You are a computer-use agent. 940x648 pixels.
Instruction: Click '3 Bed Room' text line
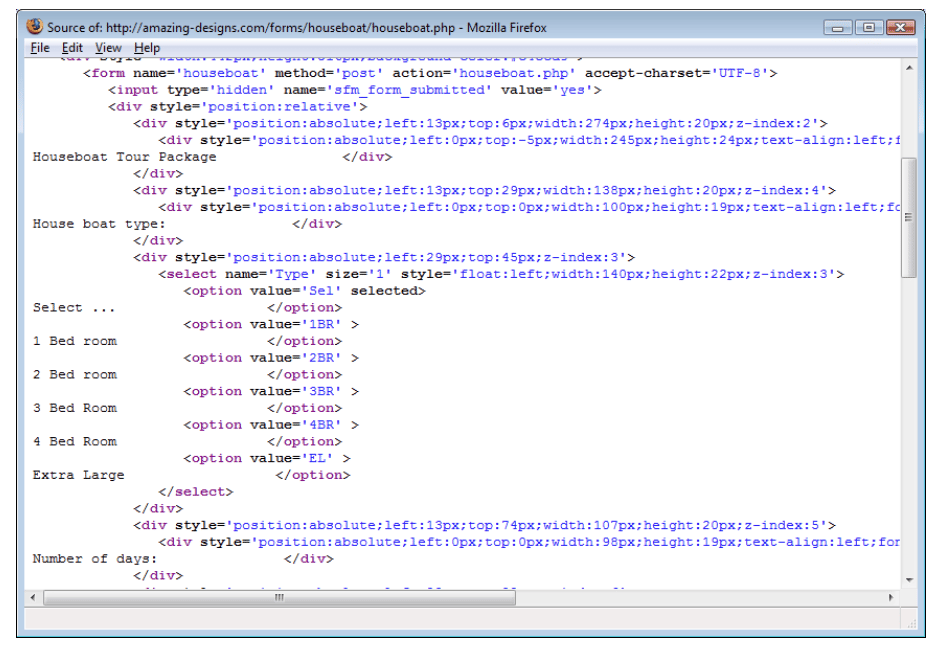coord(75,409)
